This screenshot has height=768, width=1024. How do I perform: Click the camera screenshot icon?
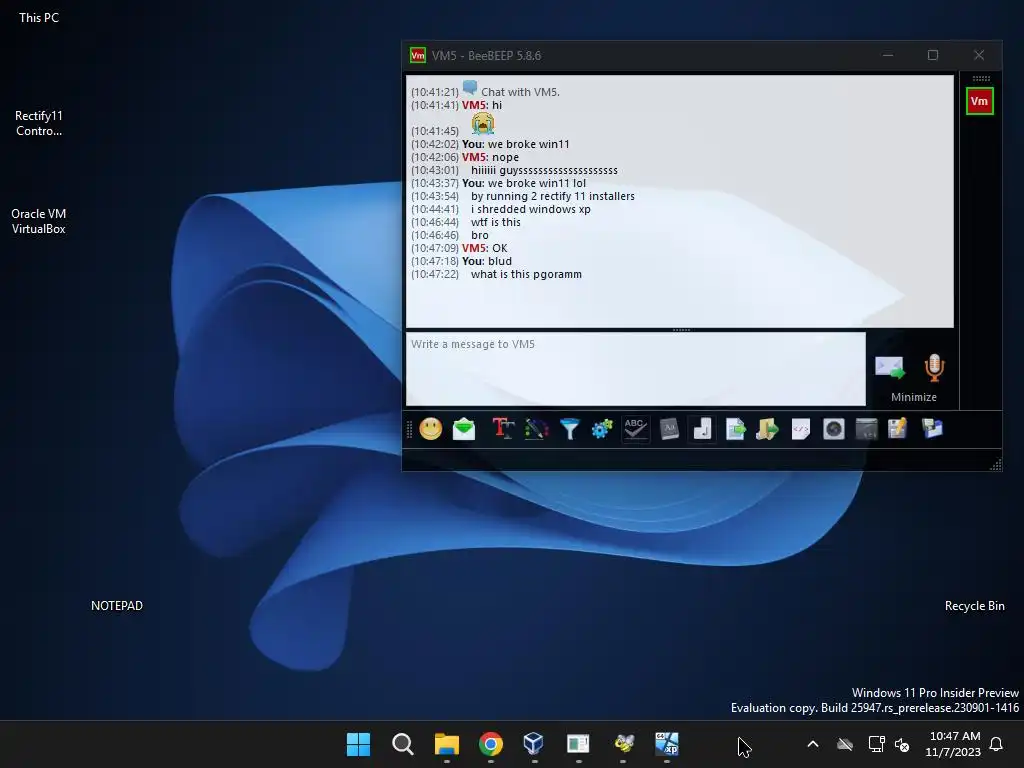[x=834, y=429]
